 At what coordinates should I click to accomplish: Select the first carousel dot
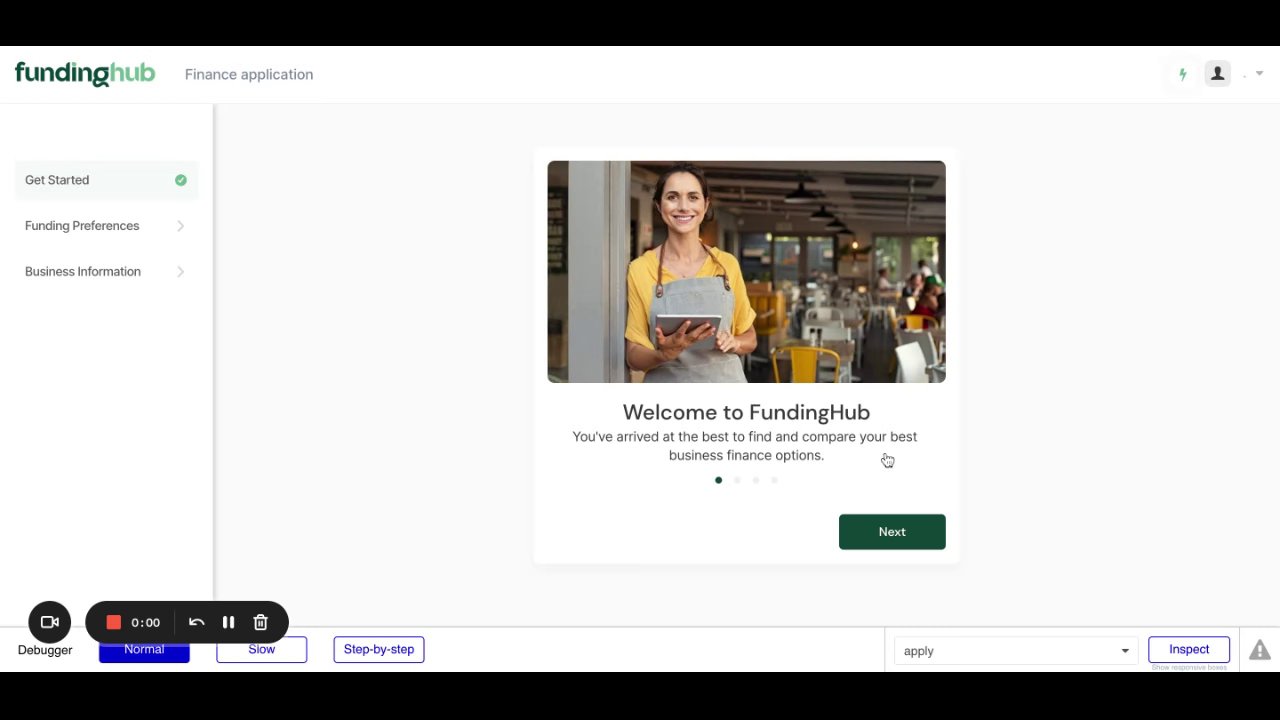718,480
